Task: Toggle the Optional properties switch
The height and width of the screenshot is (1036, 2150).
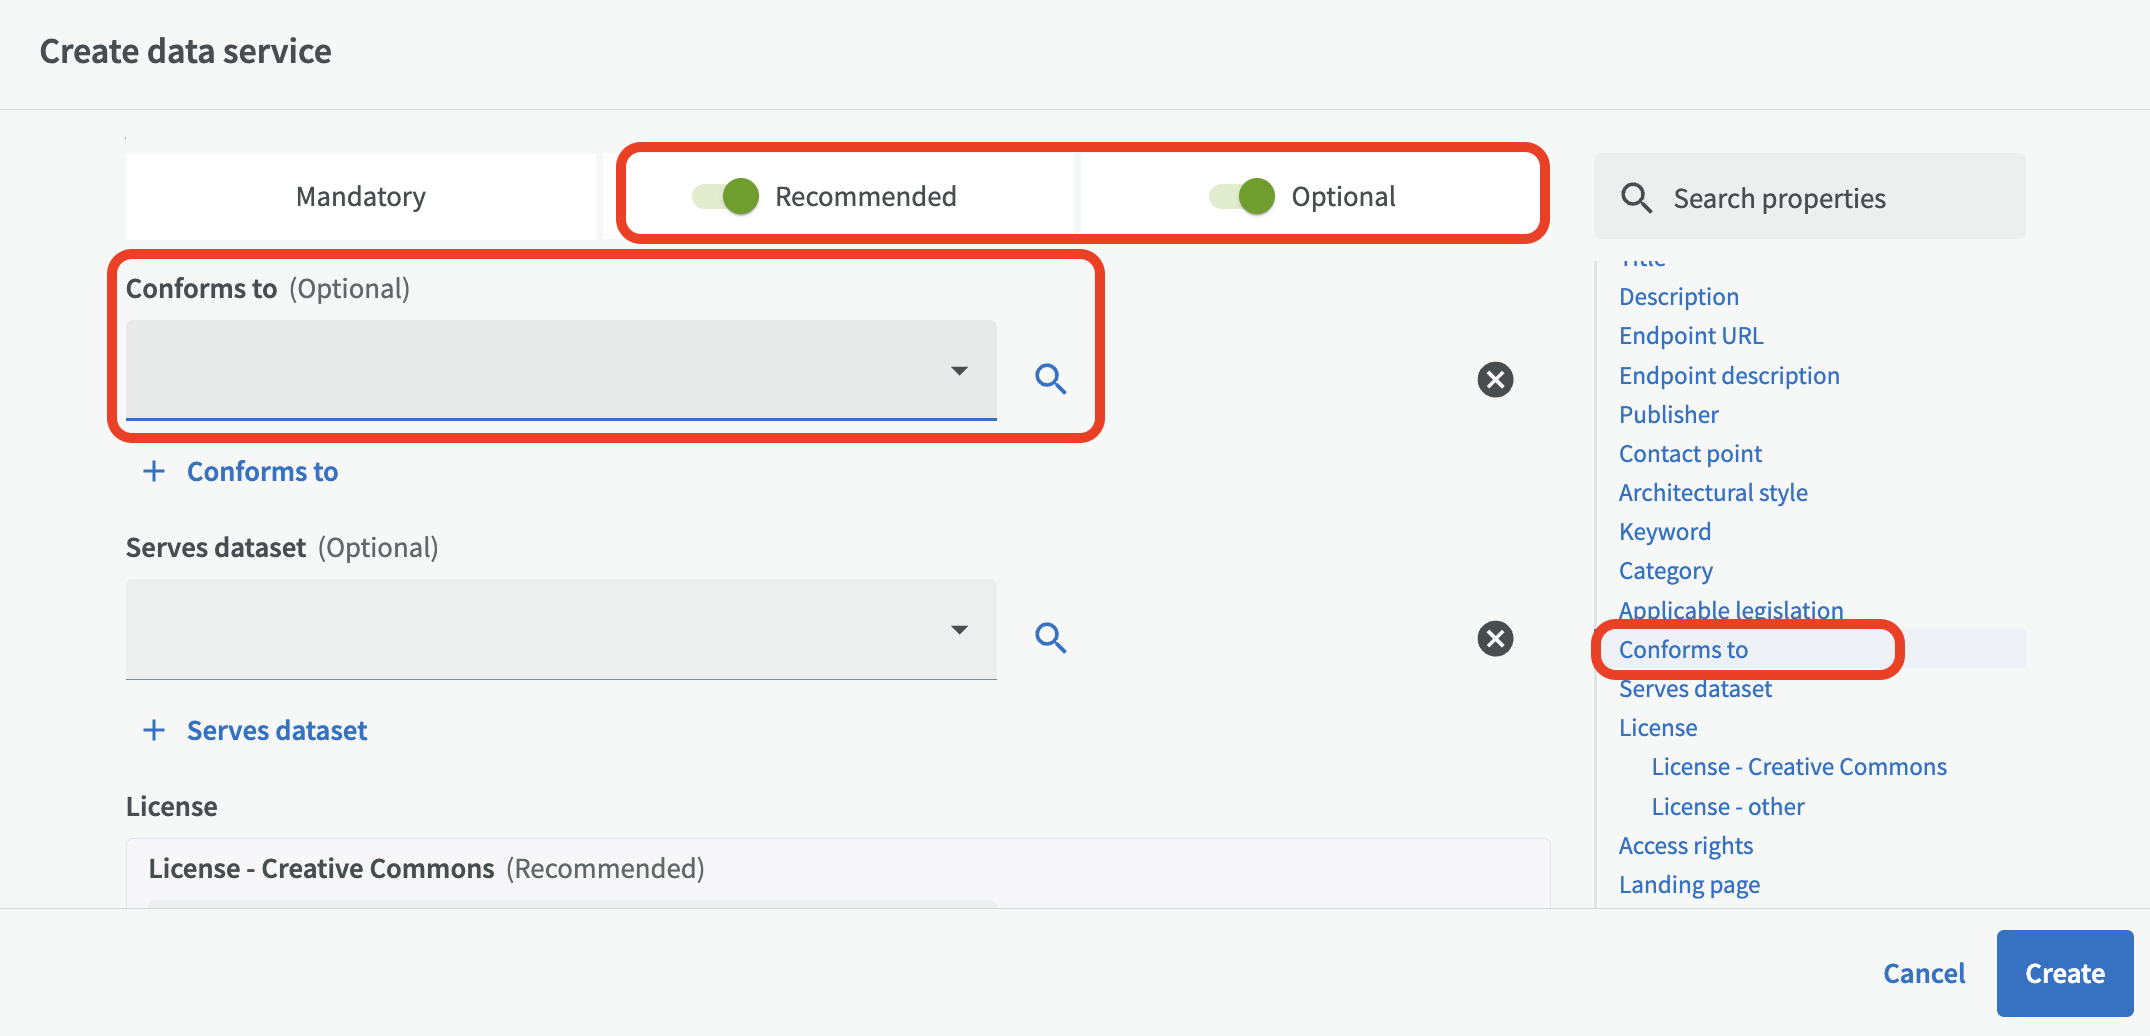Action: 1242,196
